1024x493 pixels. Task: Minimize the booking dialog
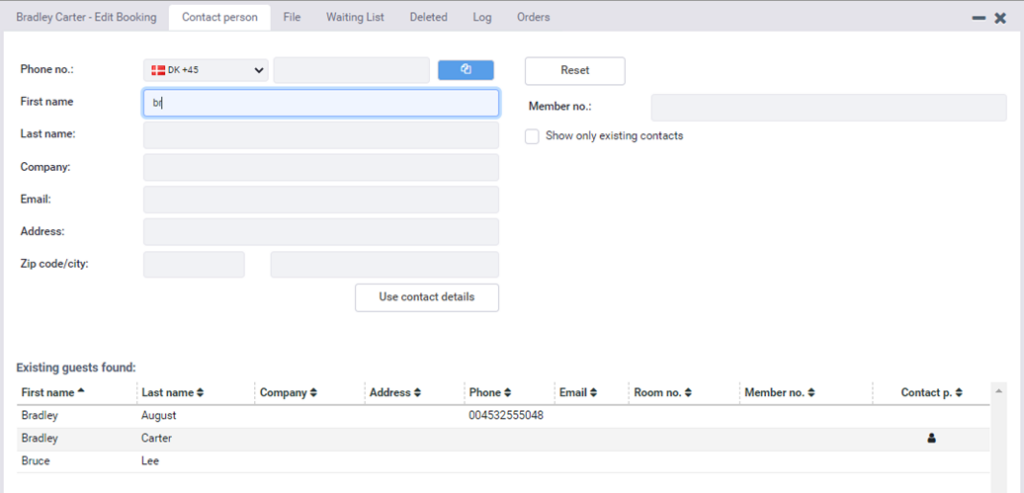(x=978, y=18)
